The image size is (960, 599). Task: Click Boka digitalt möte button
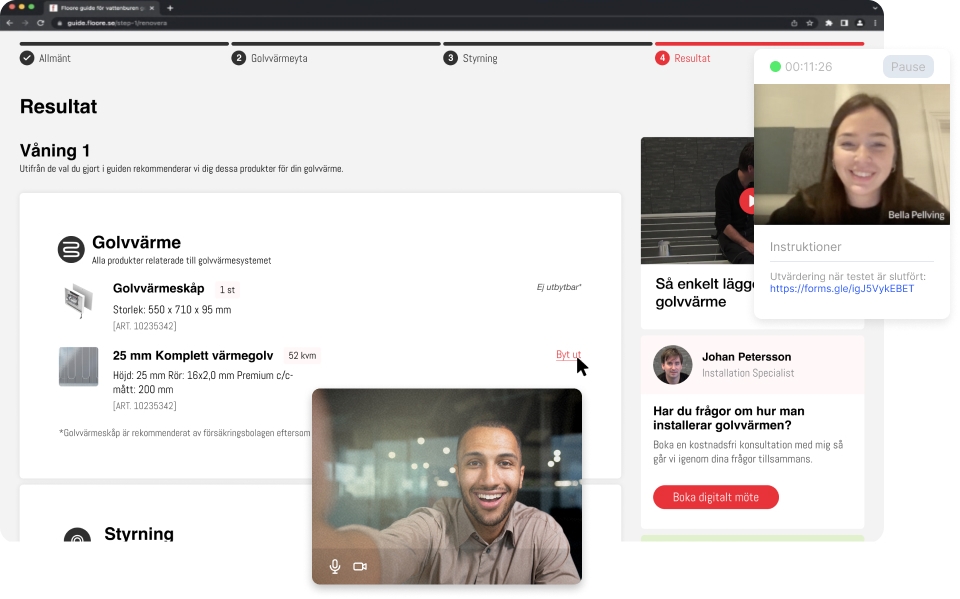click(716, 497)
